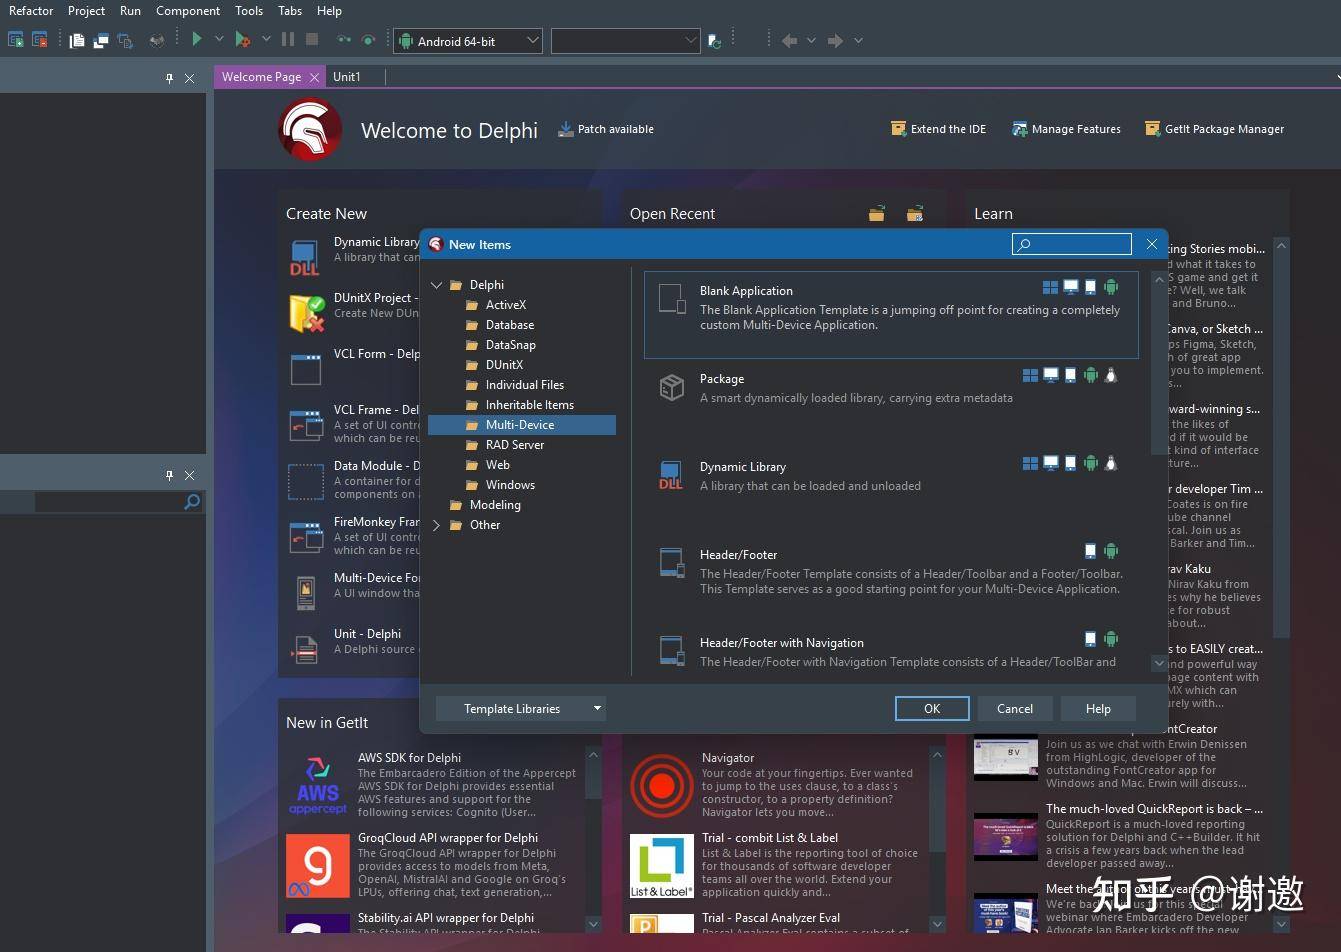
Task: Open the Run with debugger dropdown arrow
Action: tap(266, 40)
